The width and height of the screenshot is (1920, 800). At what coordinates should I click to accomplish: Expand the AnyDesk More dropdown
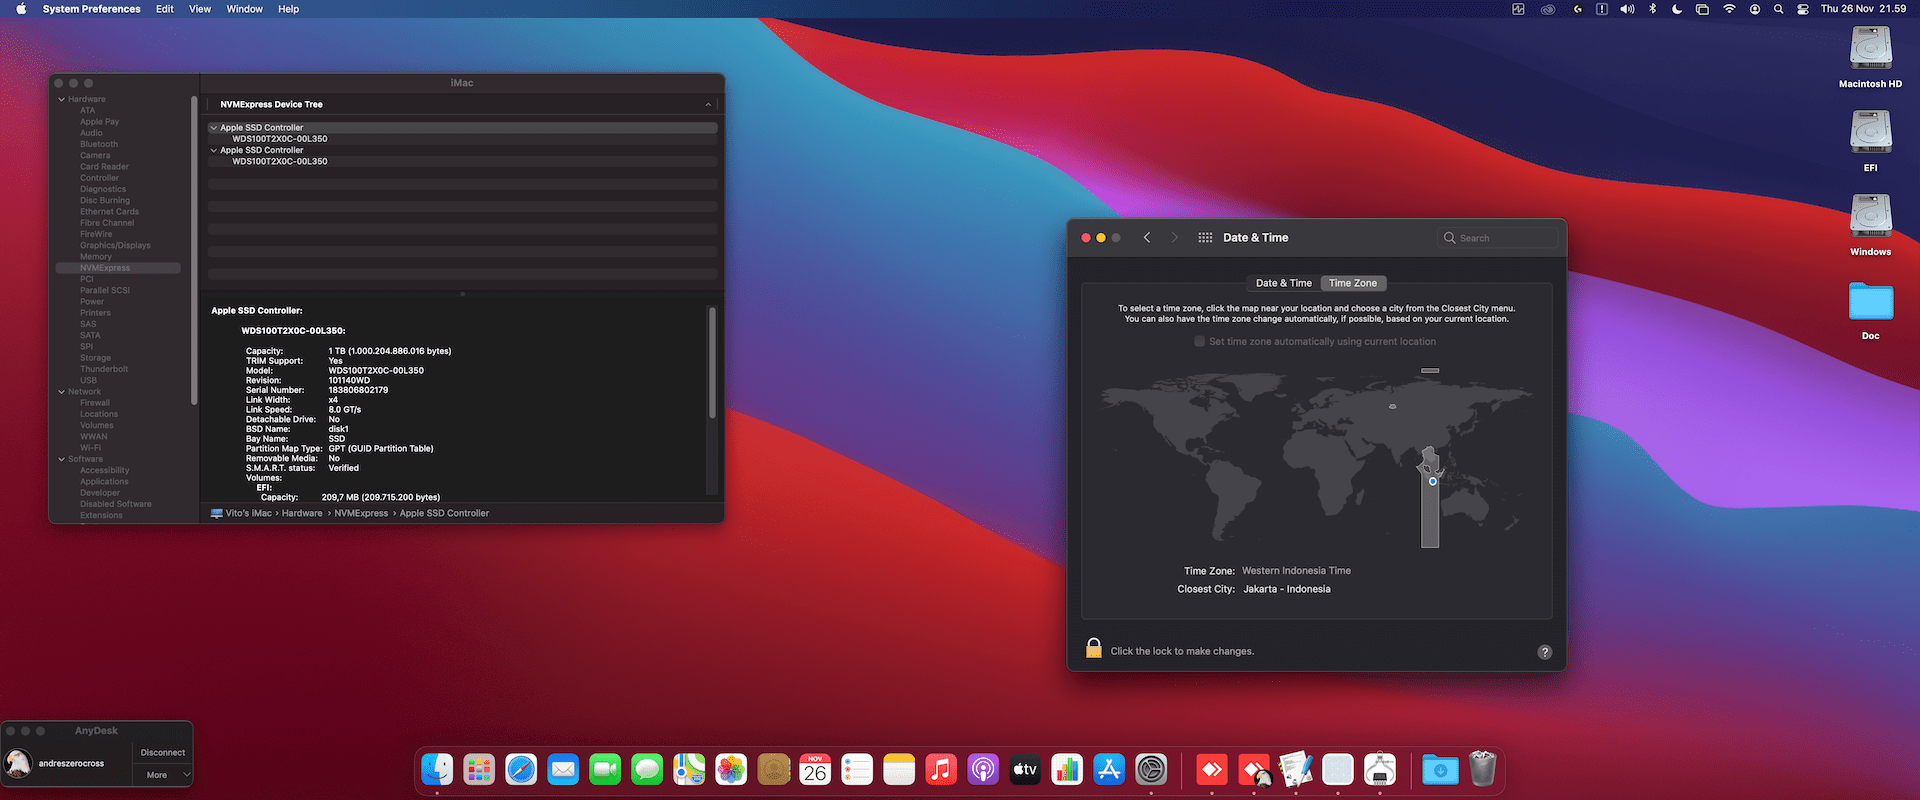tap(163, 775)
